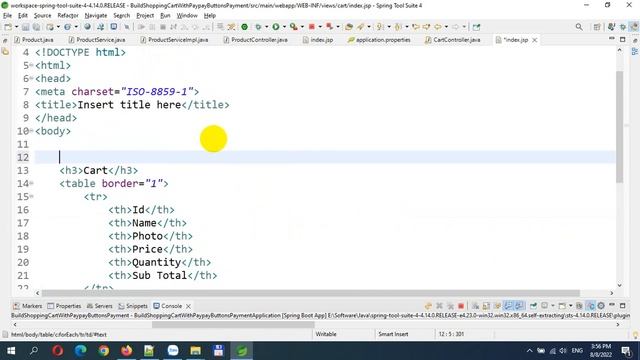Screen dimensions: 640x360
Task: Open the Window menu
Action: coord(187,16)
